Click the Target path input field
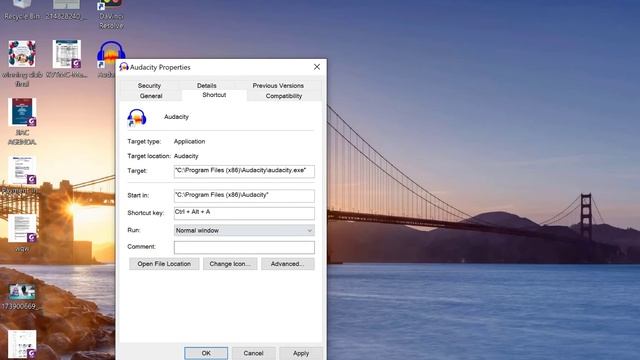The width and height of the screenshot is (640, 360). pyautogui.click(x=244, y=171)
